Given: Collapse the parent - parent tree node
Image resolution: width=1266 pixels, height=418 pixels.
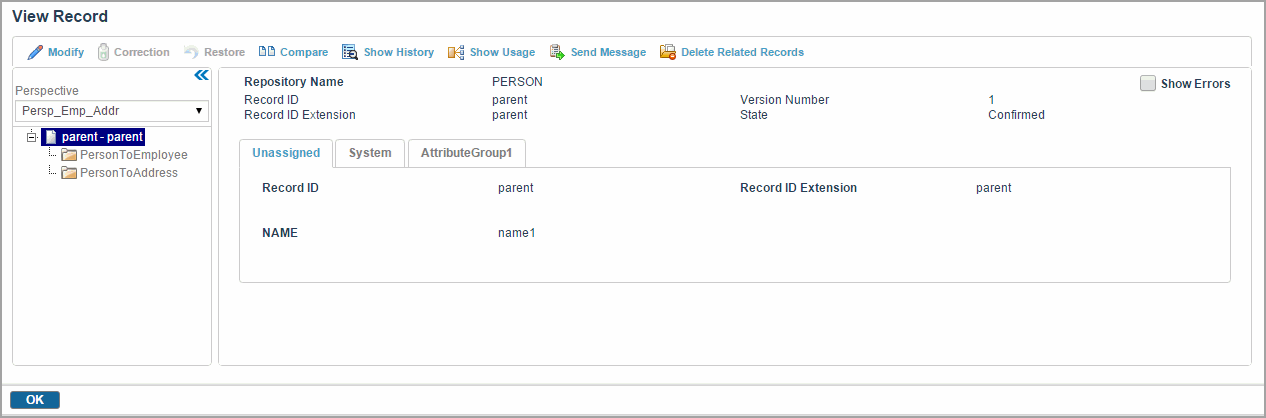Looking at the screenshot, I should [32, 137].
